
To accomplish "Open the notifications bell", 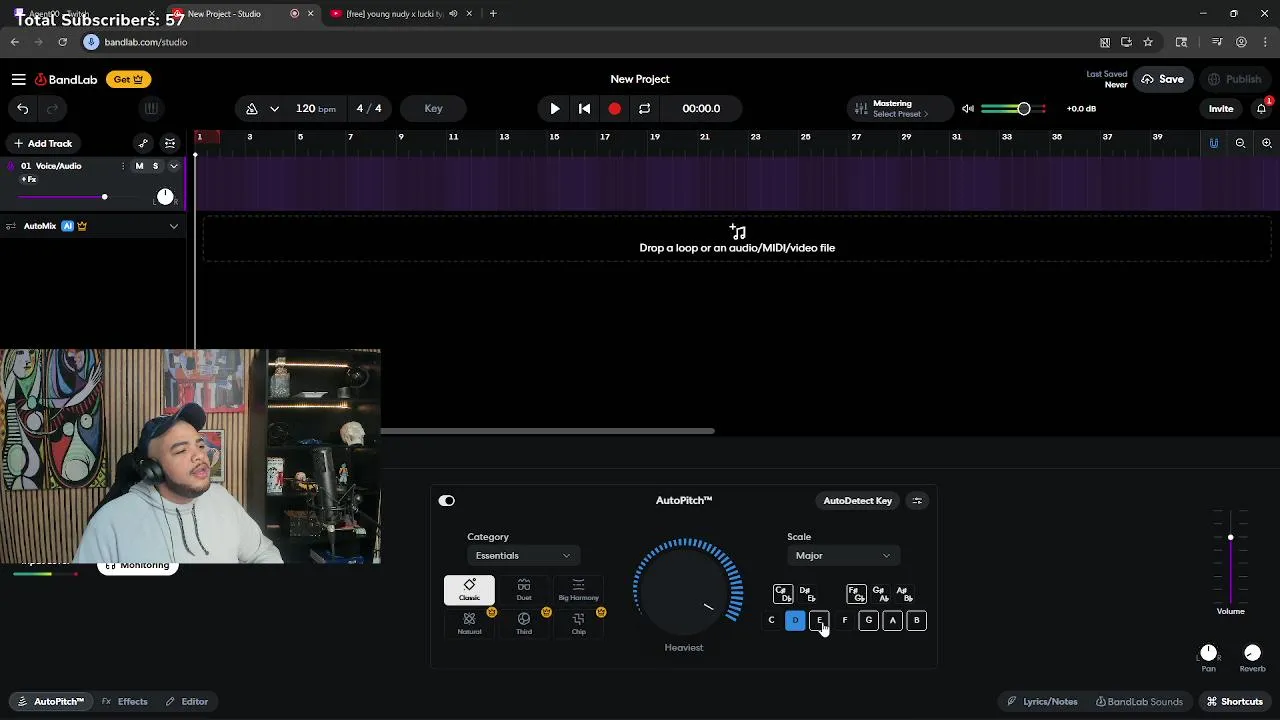I will click(x=1261, y=108).
